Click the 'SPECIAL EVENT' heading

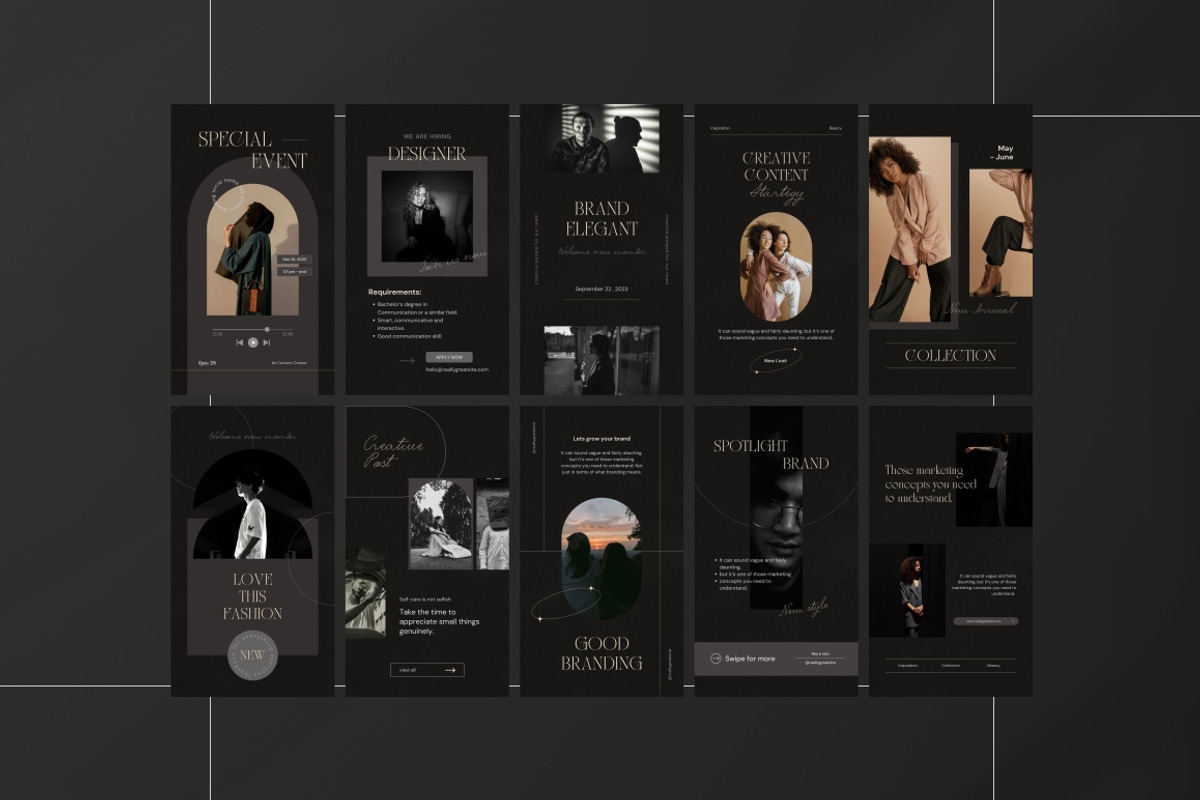pyautogui.click(x=252, y=150)
